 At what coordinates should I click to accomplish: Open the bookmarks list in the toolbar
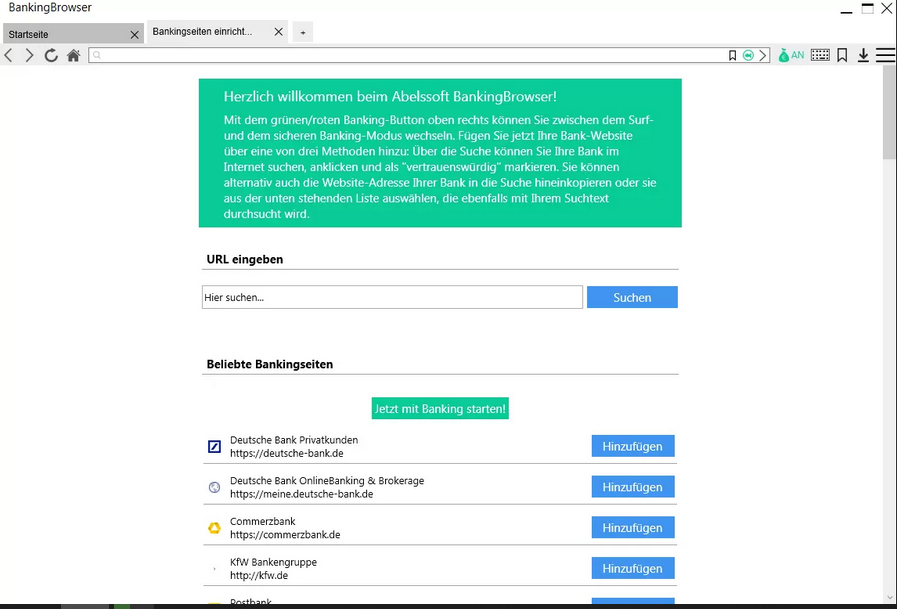coord(842,55)
